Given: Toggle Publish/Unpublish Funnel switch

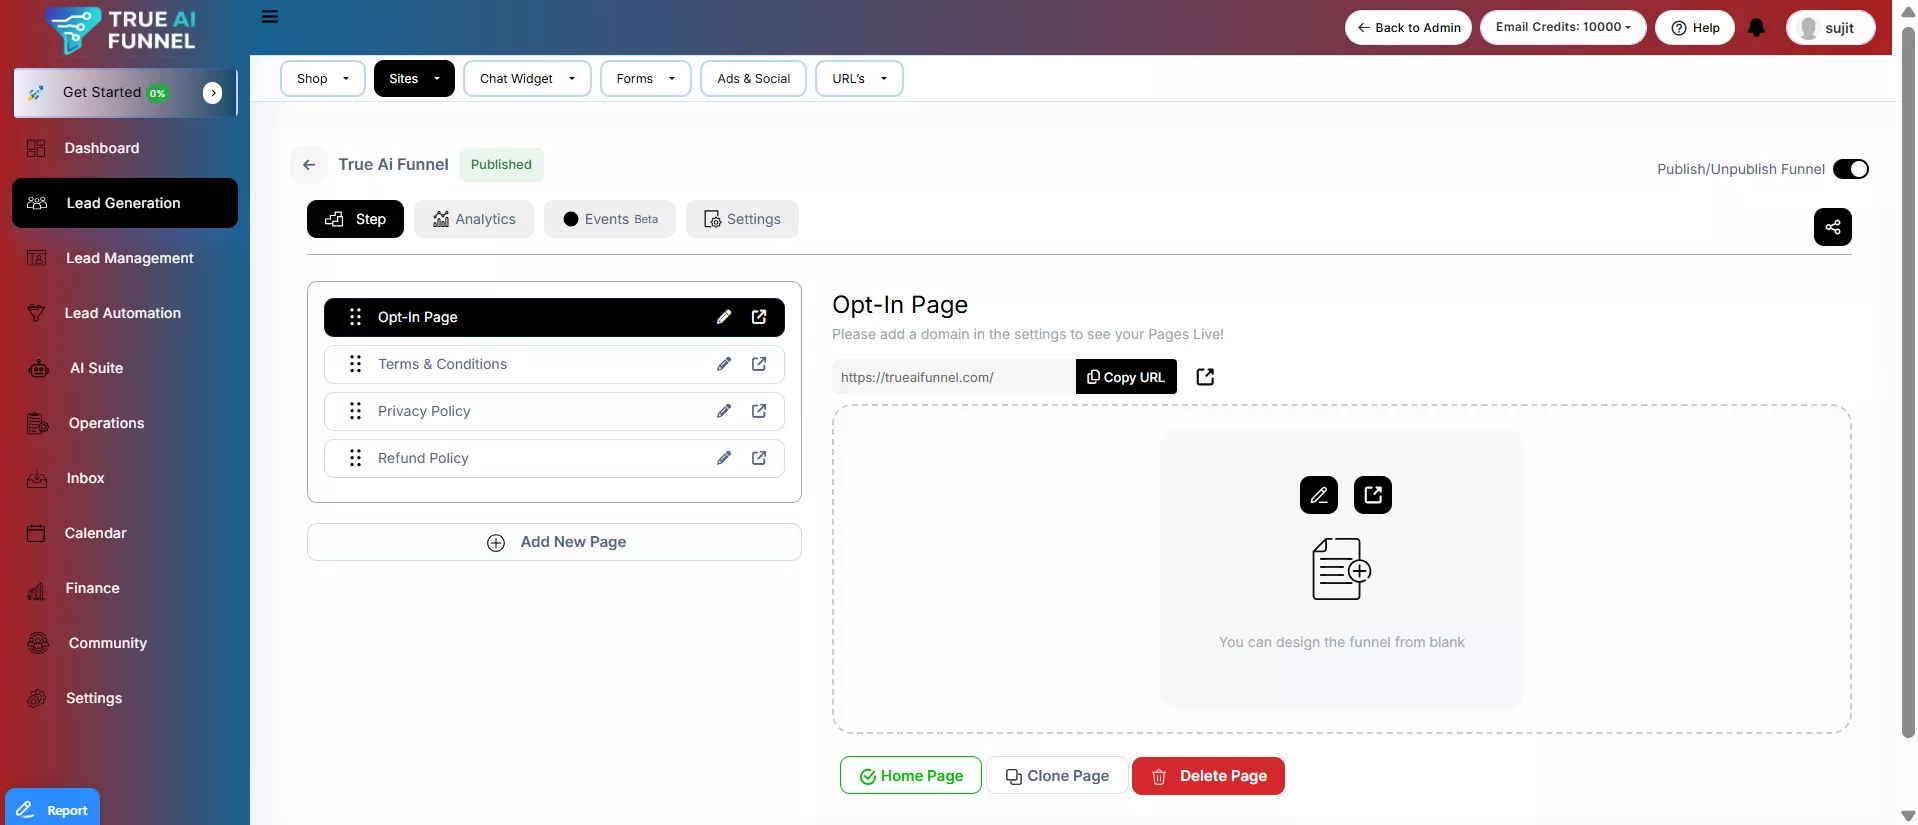Looking at the screenshot, I should 1850,169.
